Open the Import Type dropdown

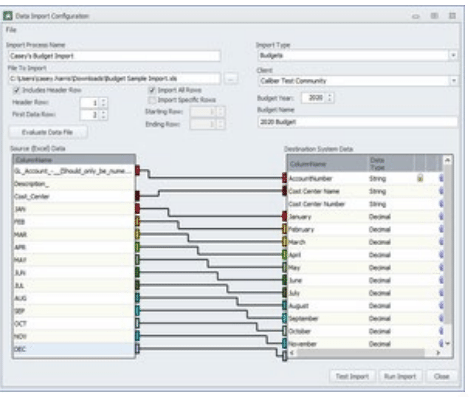453,55
